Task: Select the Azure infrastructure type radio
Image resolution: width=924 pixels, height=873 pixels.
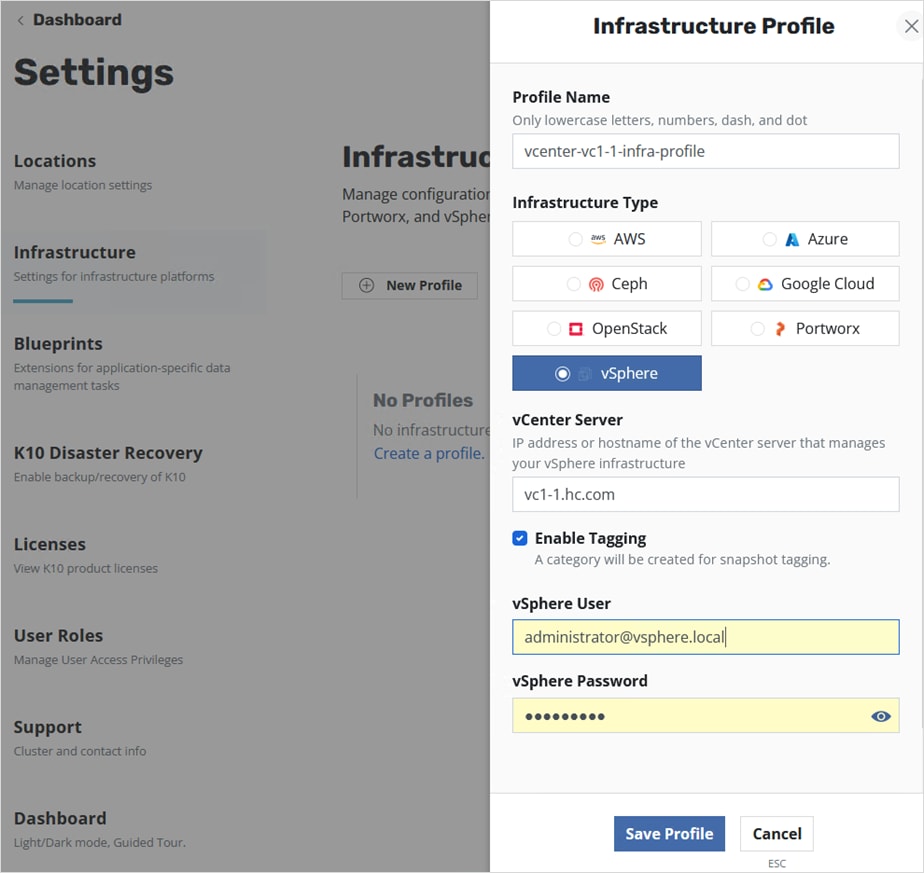Action: coord(769,239)
